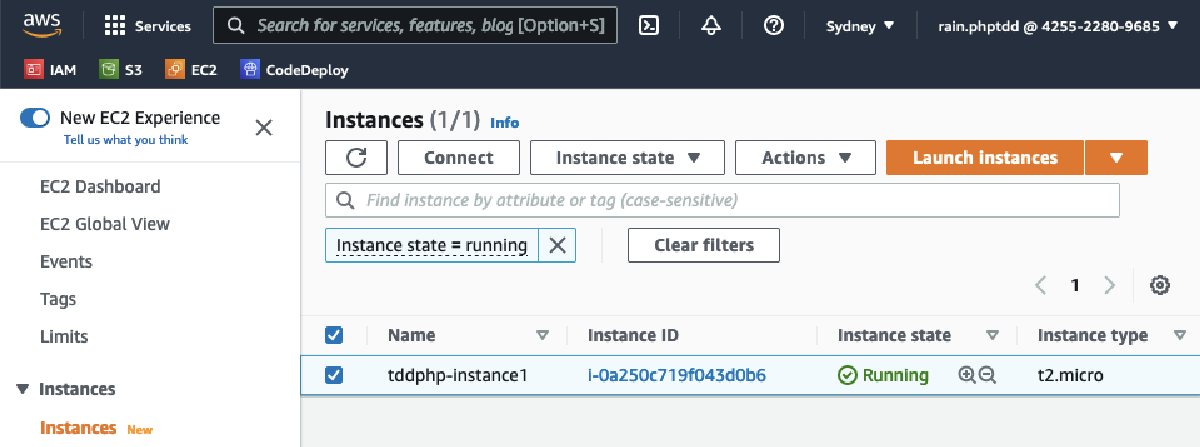This screenshot has height=447, width=1200.
Task: Open Instances page in sidebar
Action: coord(78,428)
